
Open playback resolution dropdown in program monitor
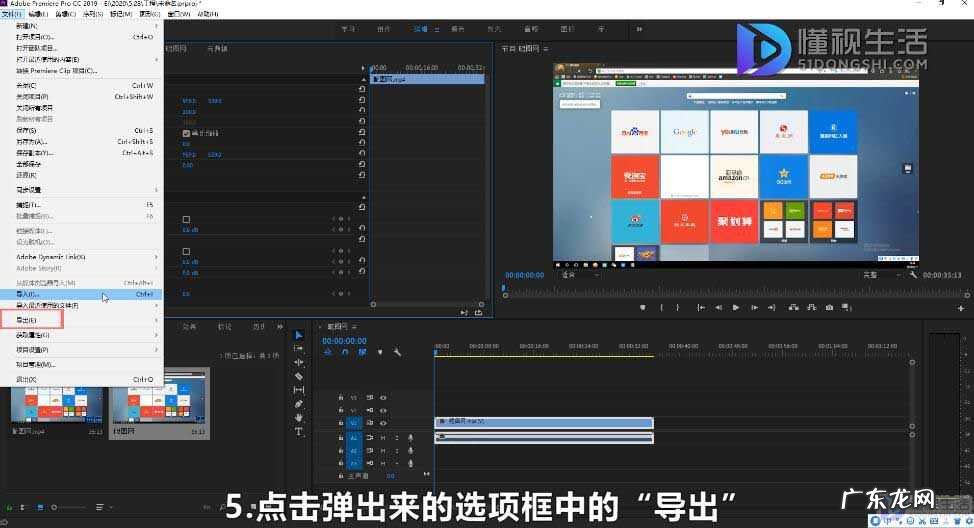[881, 275]
